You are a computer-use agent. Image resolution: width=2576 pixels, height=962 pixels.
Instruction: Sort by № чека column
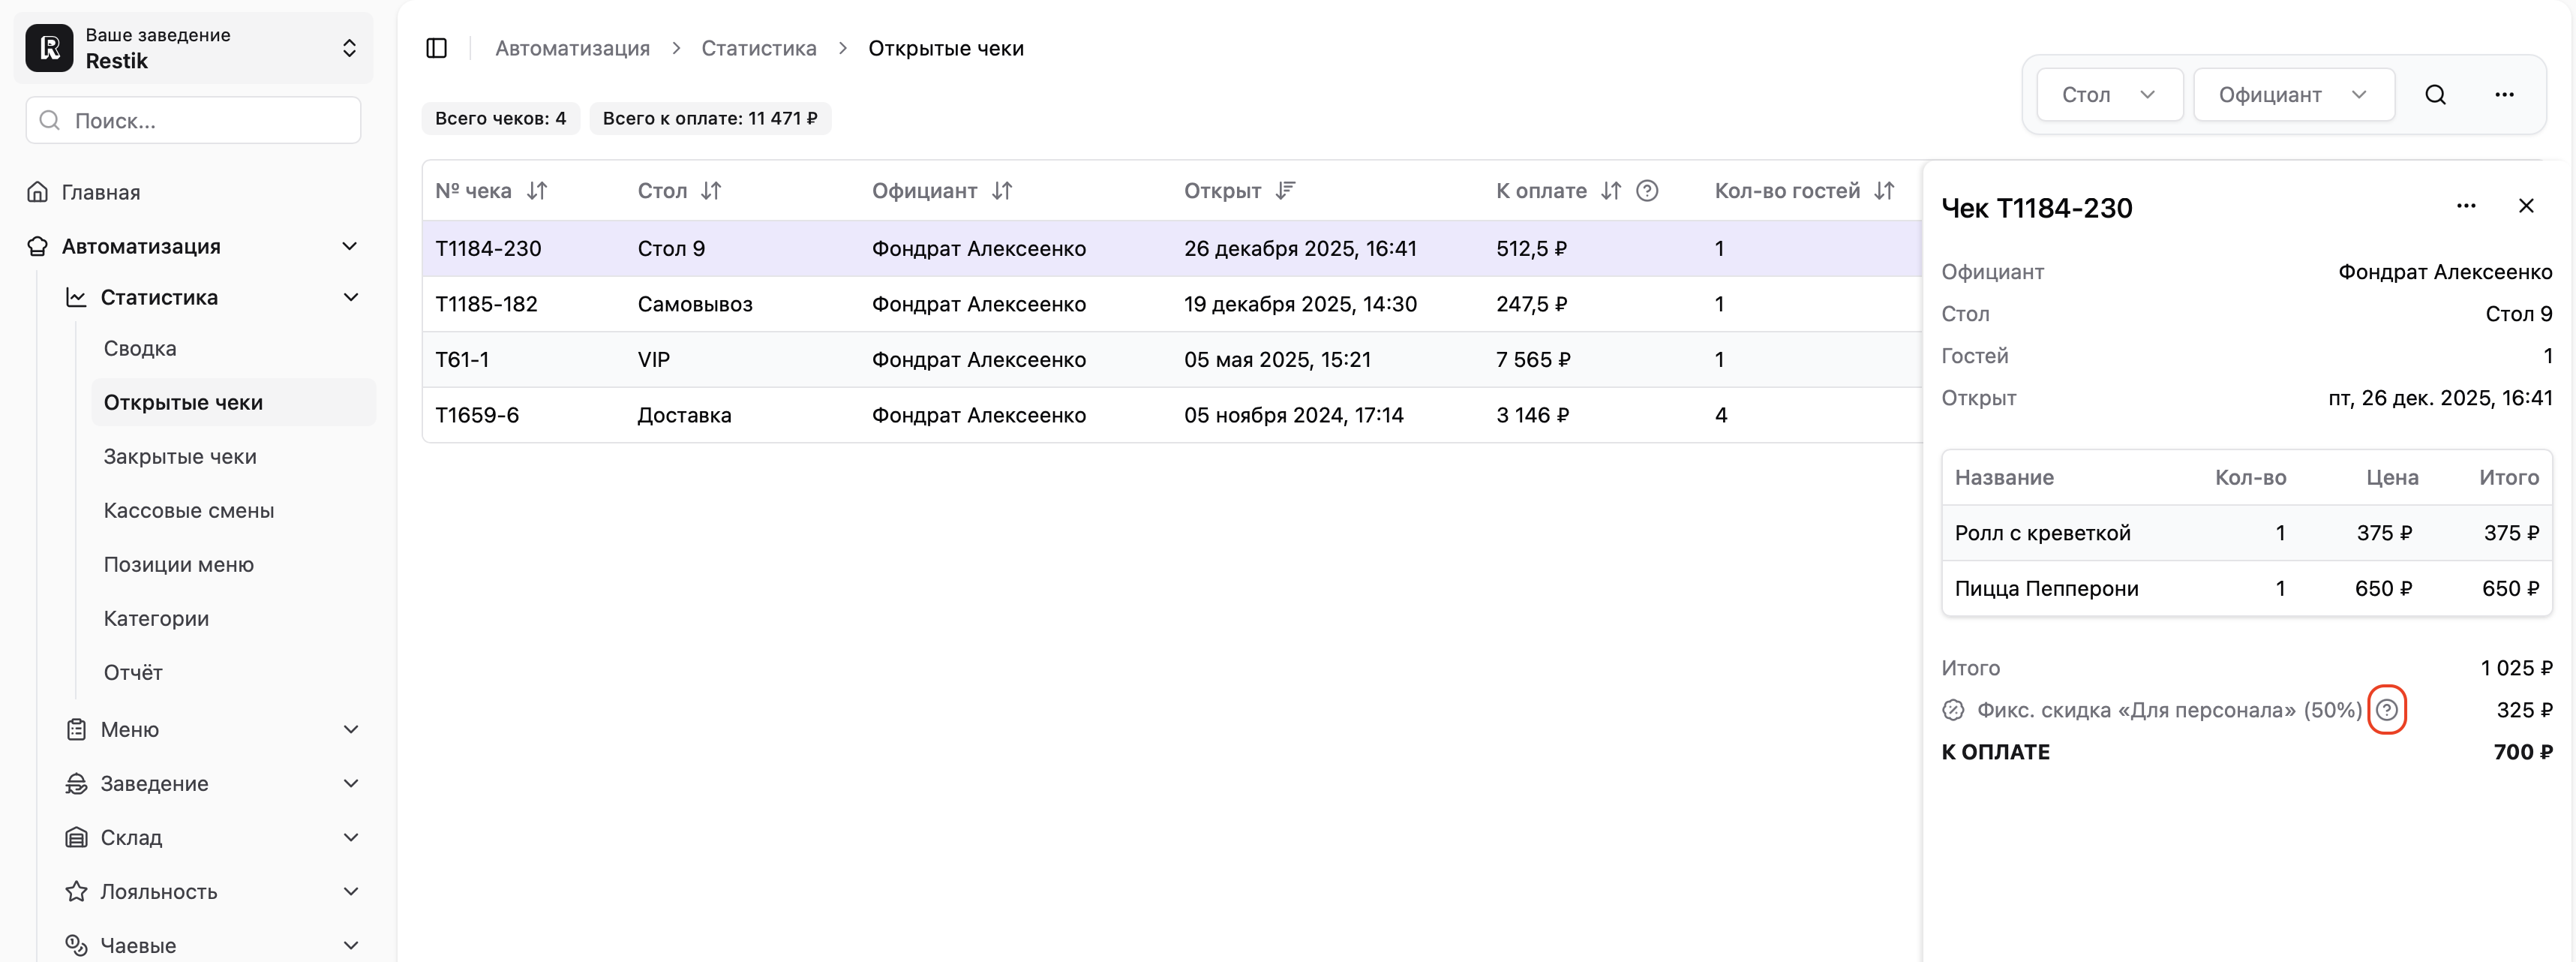click(537, 191)
